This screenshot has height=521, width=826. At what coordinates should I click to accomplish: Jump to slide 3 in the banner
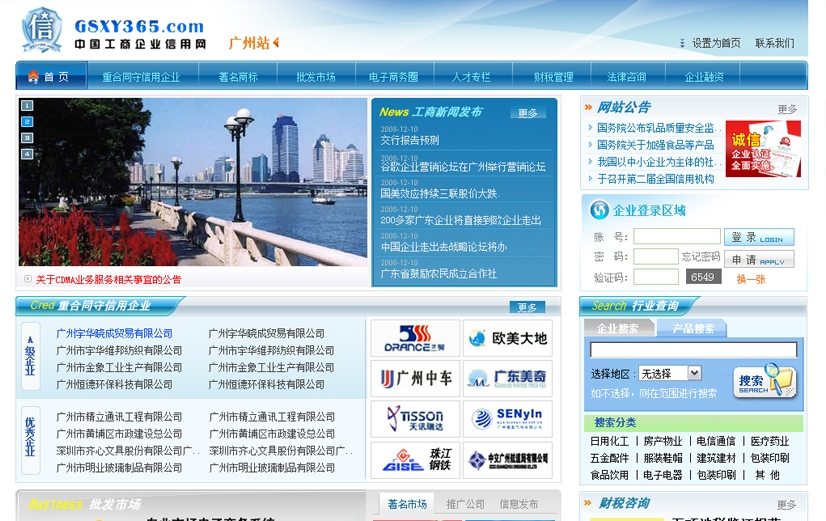pos(27,138)
